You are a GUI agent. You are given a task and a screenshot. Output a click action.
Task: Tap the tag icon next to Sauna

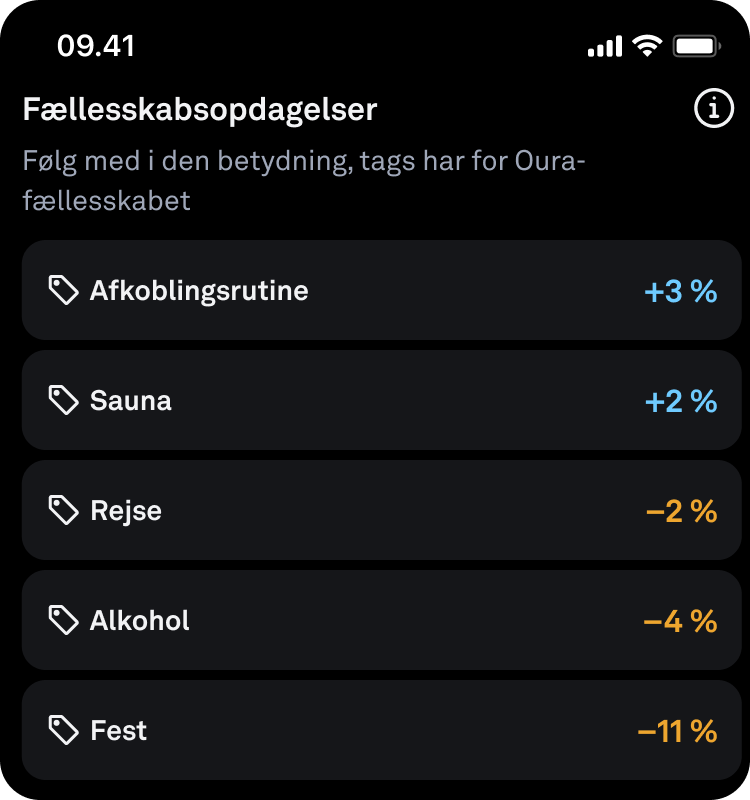point(63,400)
